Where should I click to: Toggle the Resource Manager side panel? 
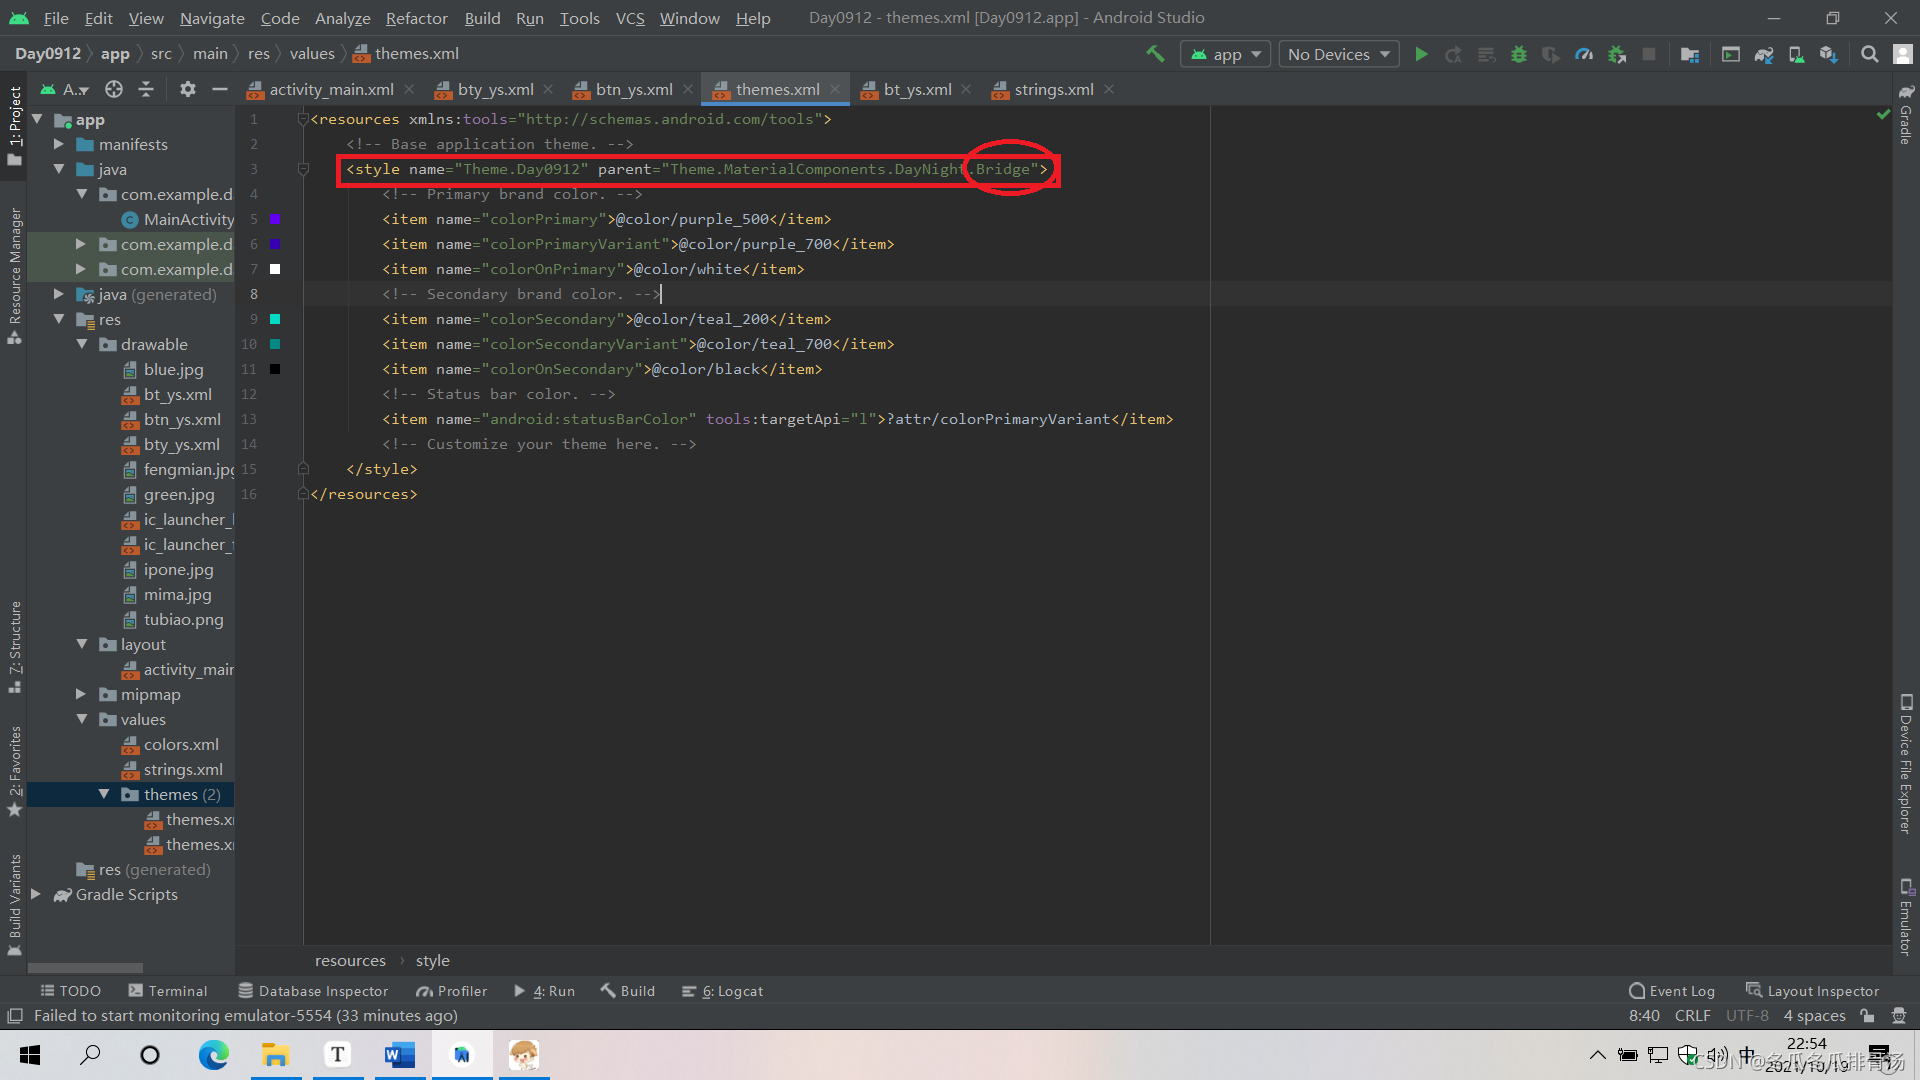pos(15,275)
